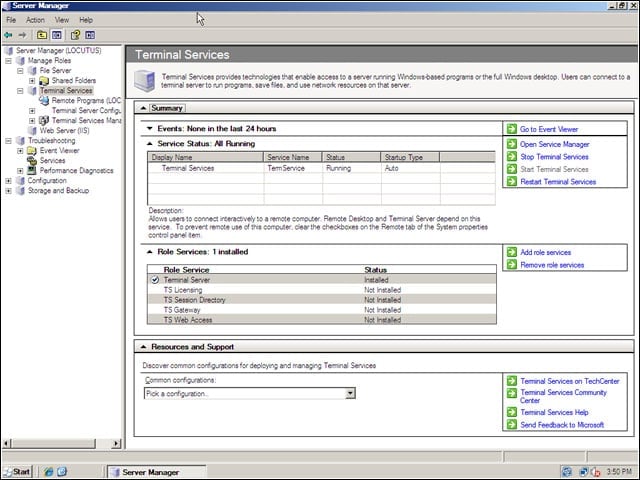Viewport: 640px width, 480px height.
Task: Click the Stop Terminal Services link
Action: 554,157
